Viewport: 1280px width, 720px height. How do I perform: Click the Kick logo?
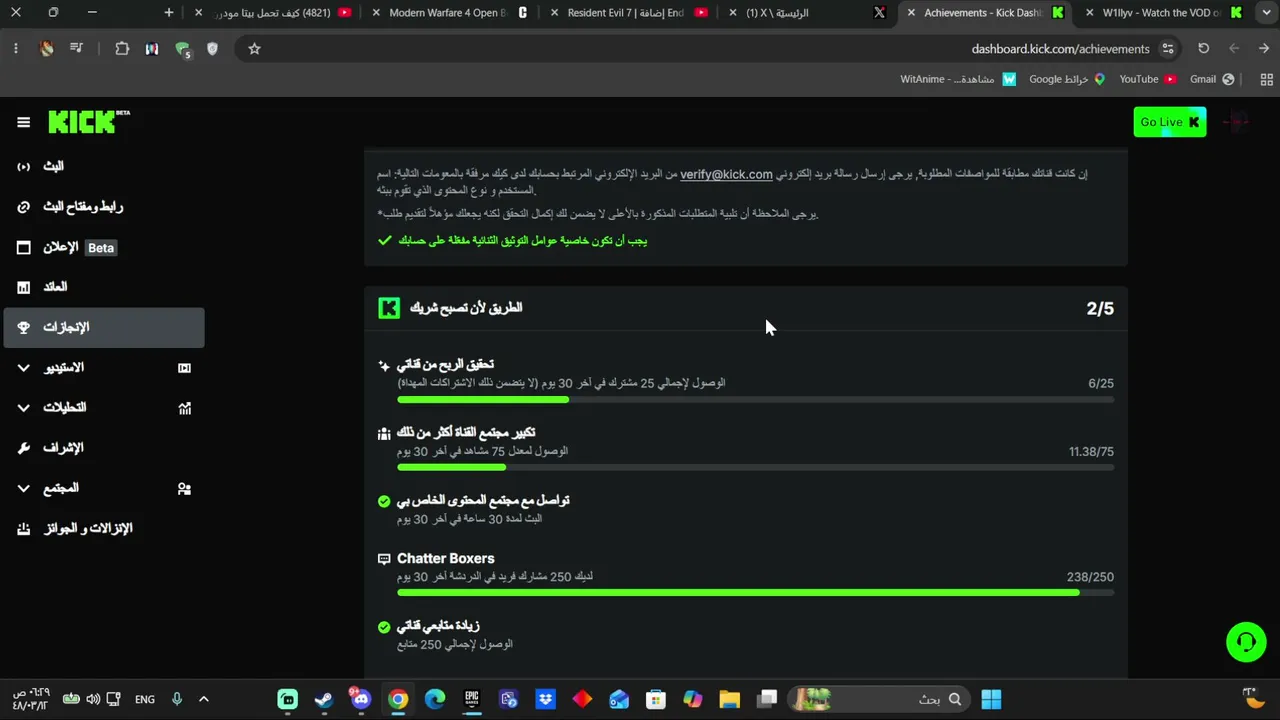tap(89, 122)
